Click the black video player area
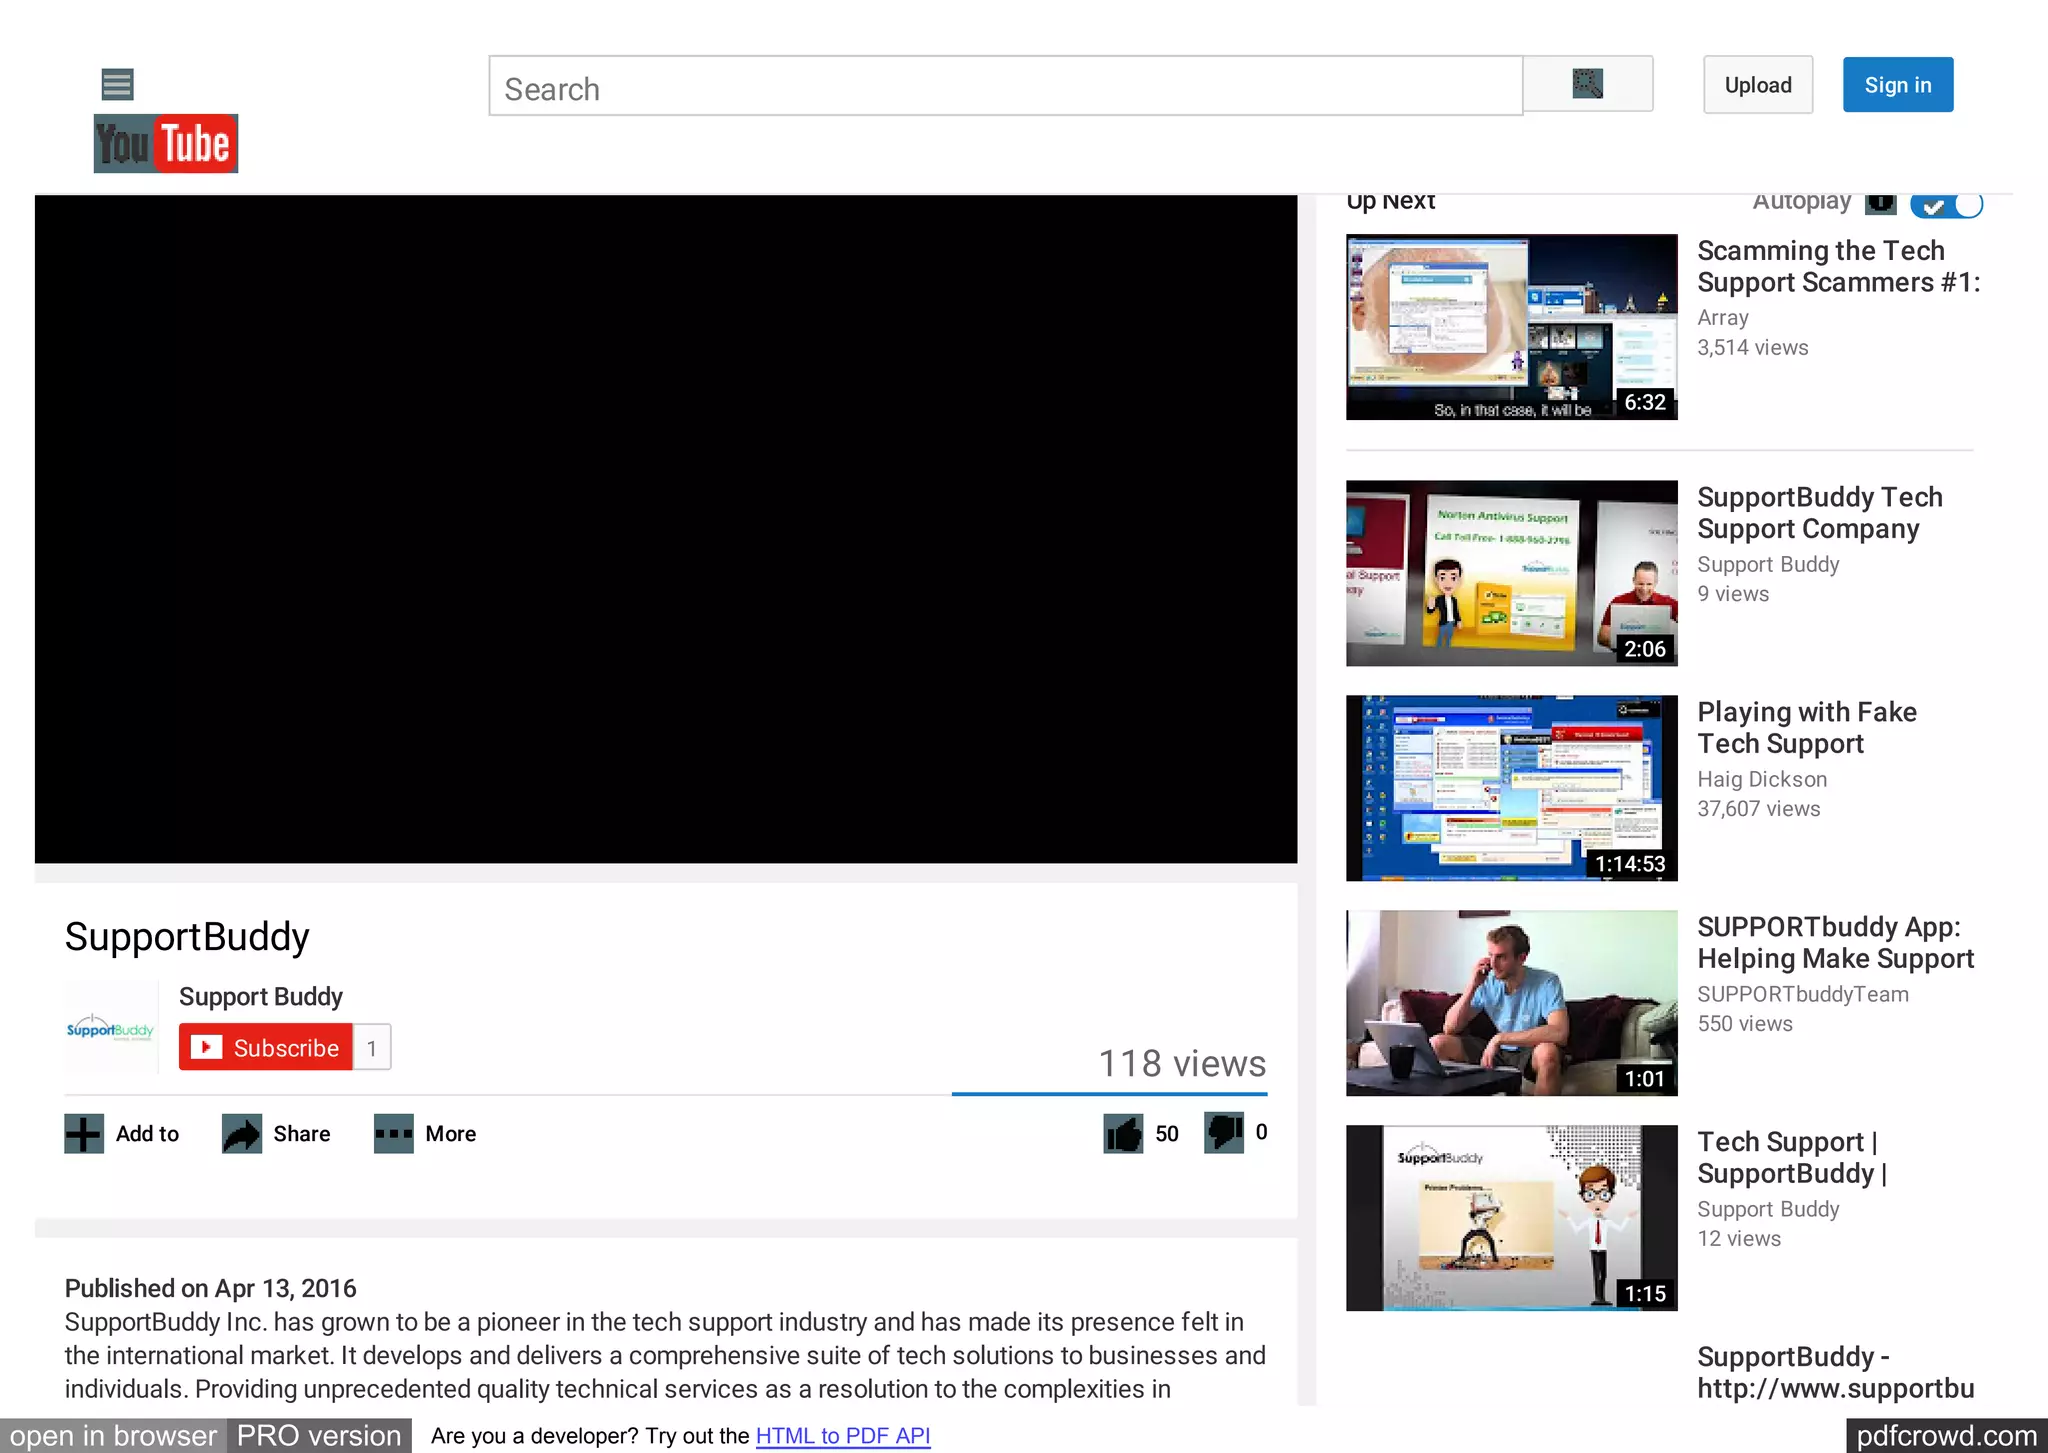Screen dimensions: 2048x1453 coord(665,529)
